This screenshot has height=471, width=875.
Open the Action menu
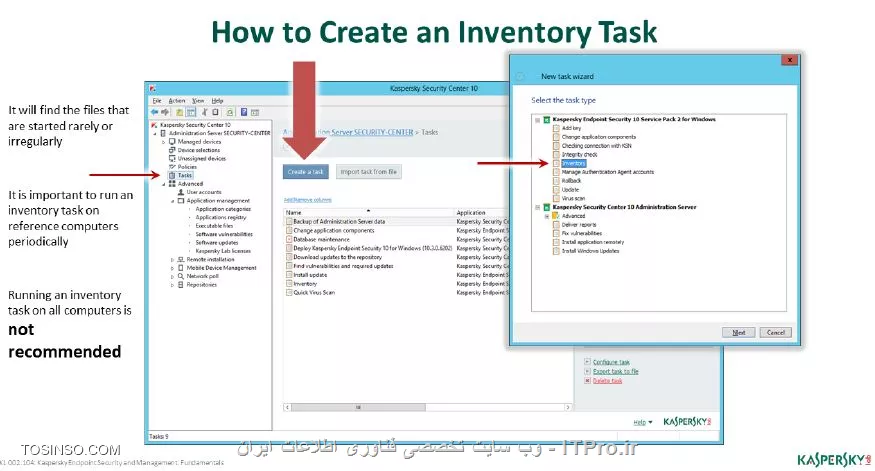point(176,101)
